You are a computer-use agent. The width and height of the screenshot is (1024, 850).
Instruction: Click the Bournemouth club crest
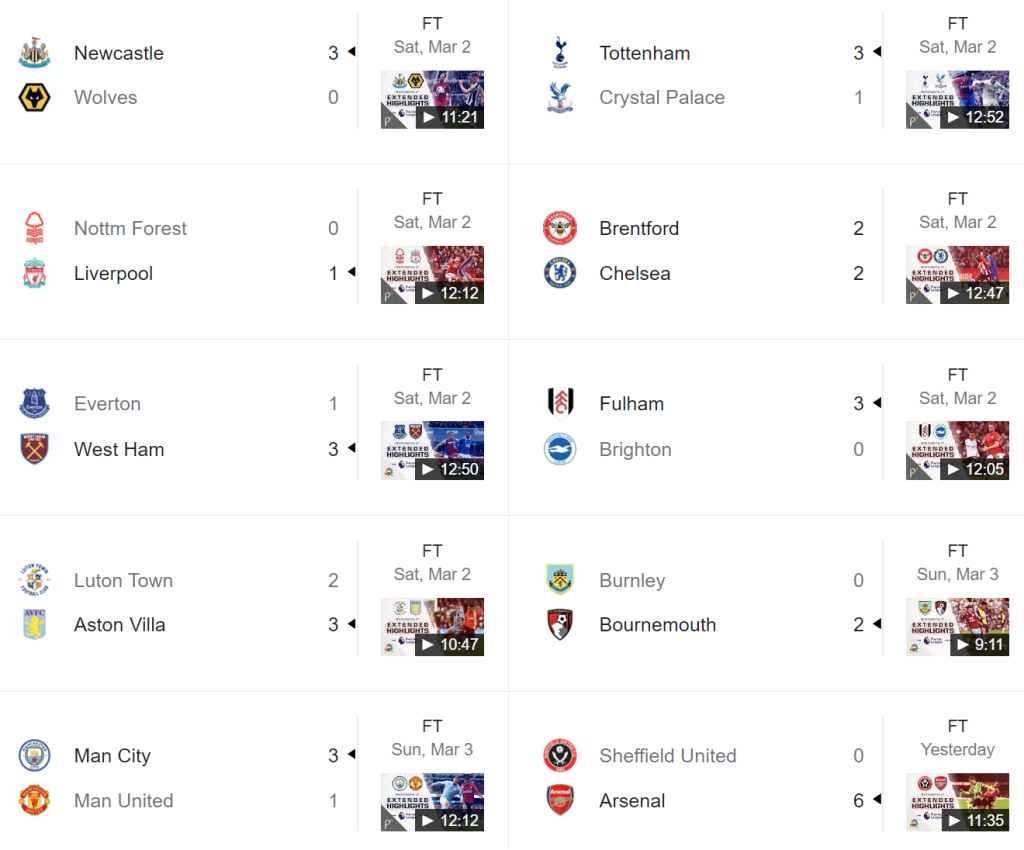click(x=560, y=625)
